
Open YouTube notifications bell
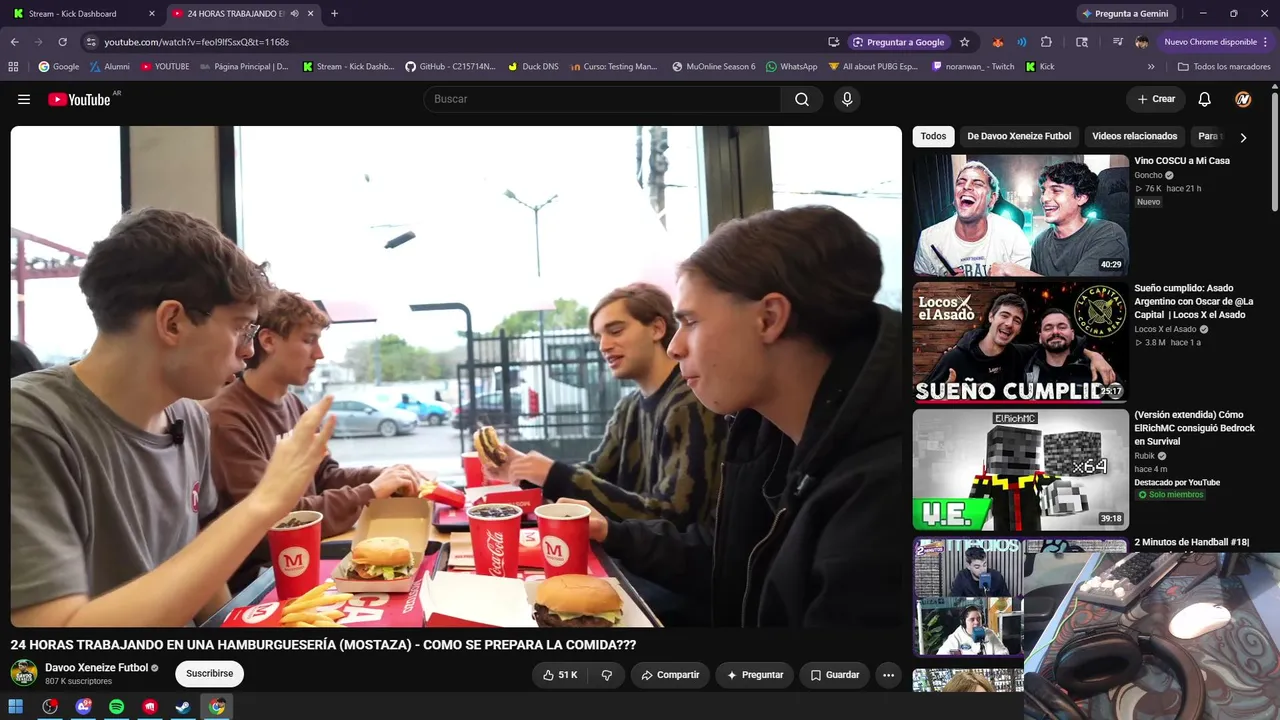tap(1205, 99)
